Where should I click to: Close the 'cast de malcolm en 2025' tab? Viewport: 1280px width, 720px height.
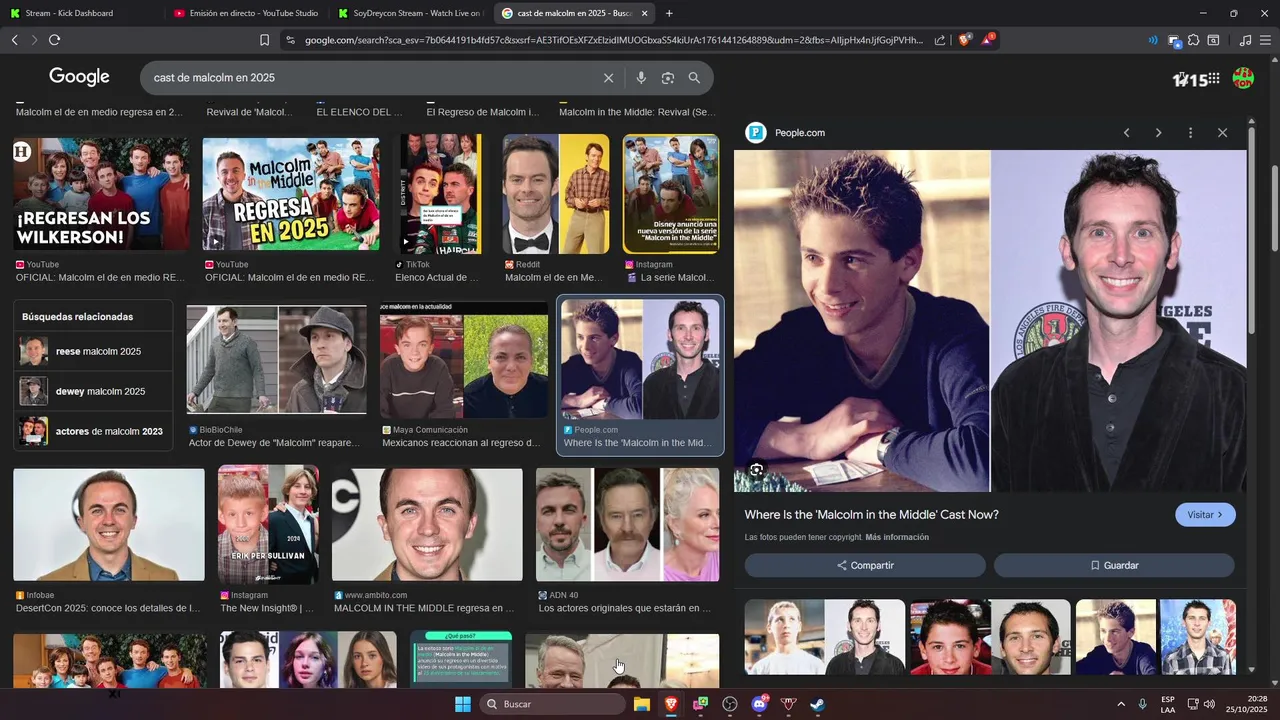pyautogui.click(x=644, y=13)
